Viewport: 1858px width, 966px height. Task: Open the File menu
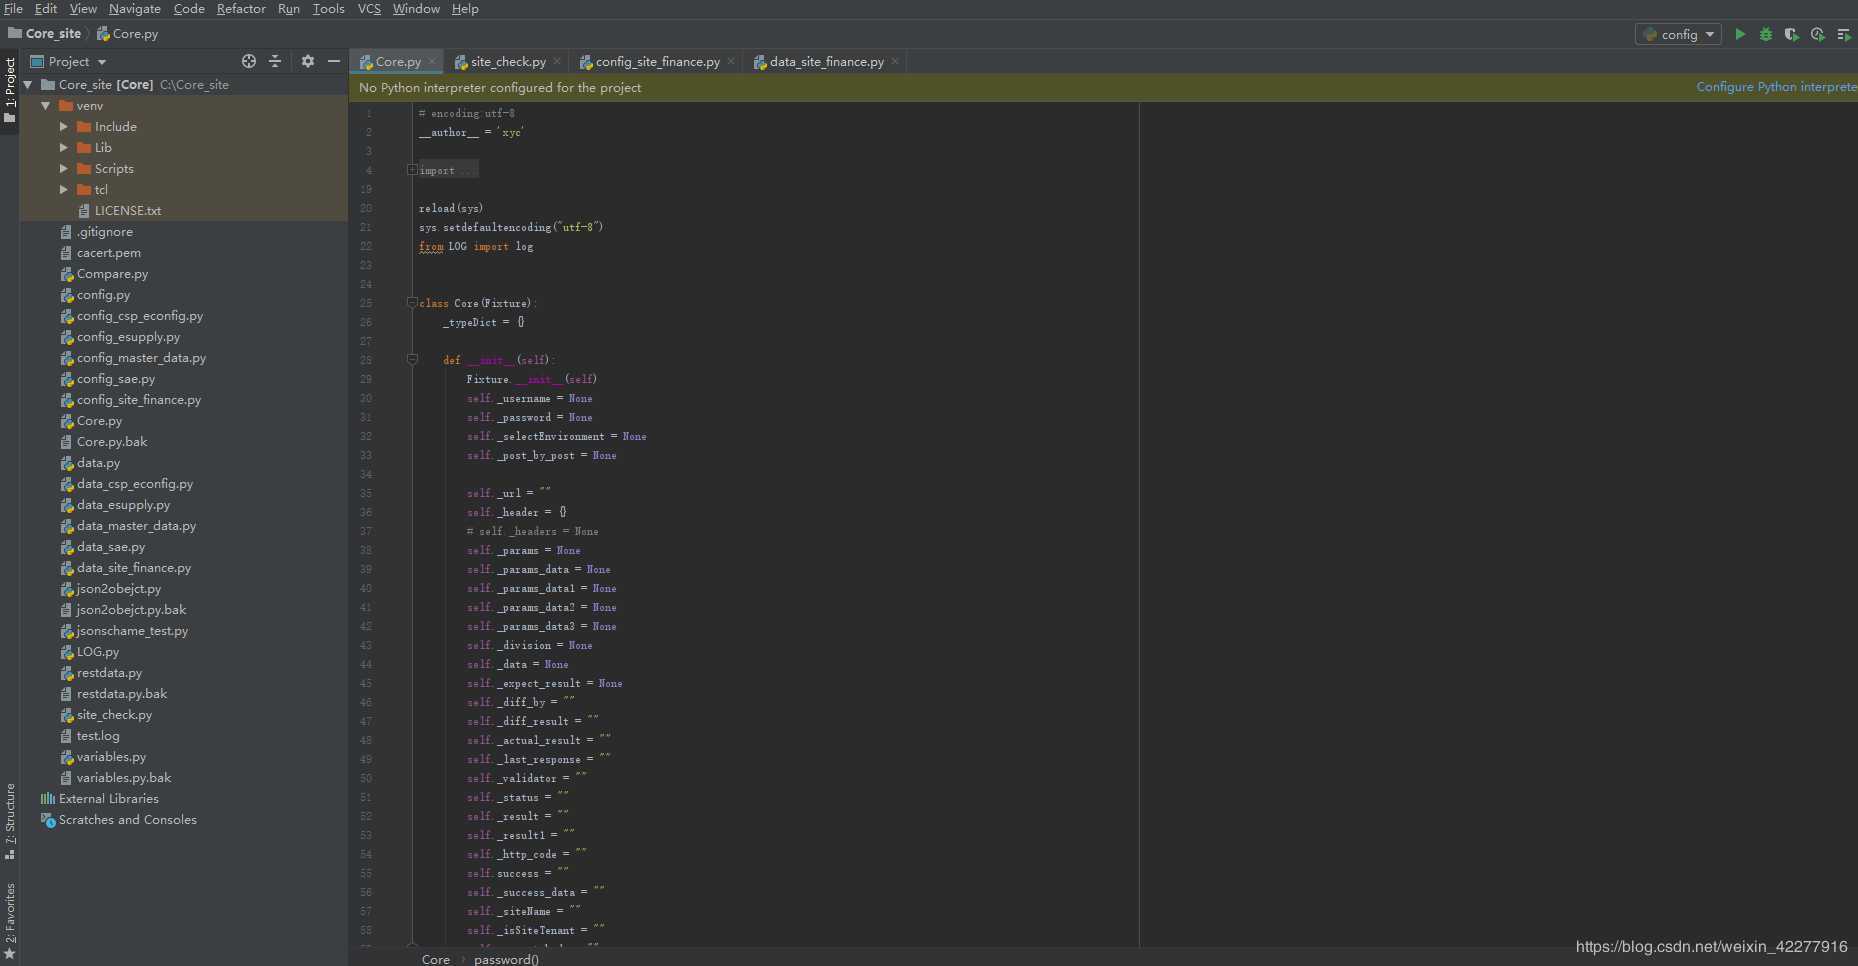tap(14, 9)
